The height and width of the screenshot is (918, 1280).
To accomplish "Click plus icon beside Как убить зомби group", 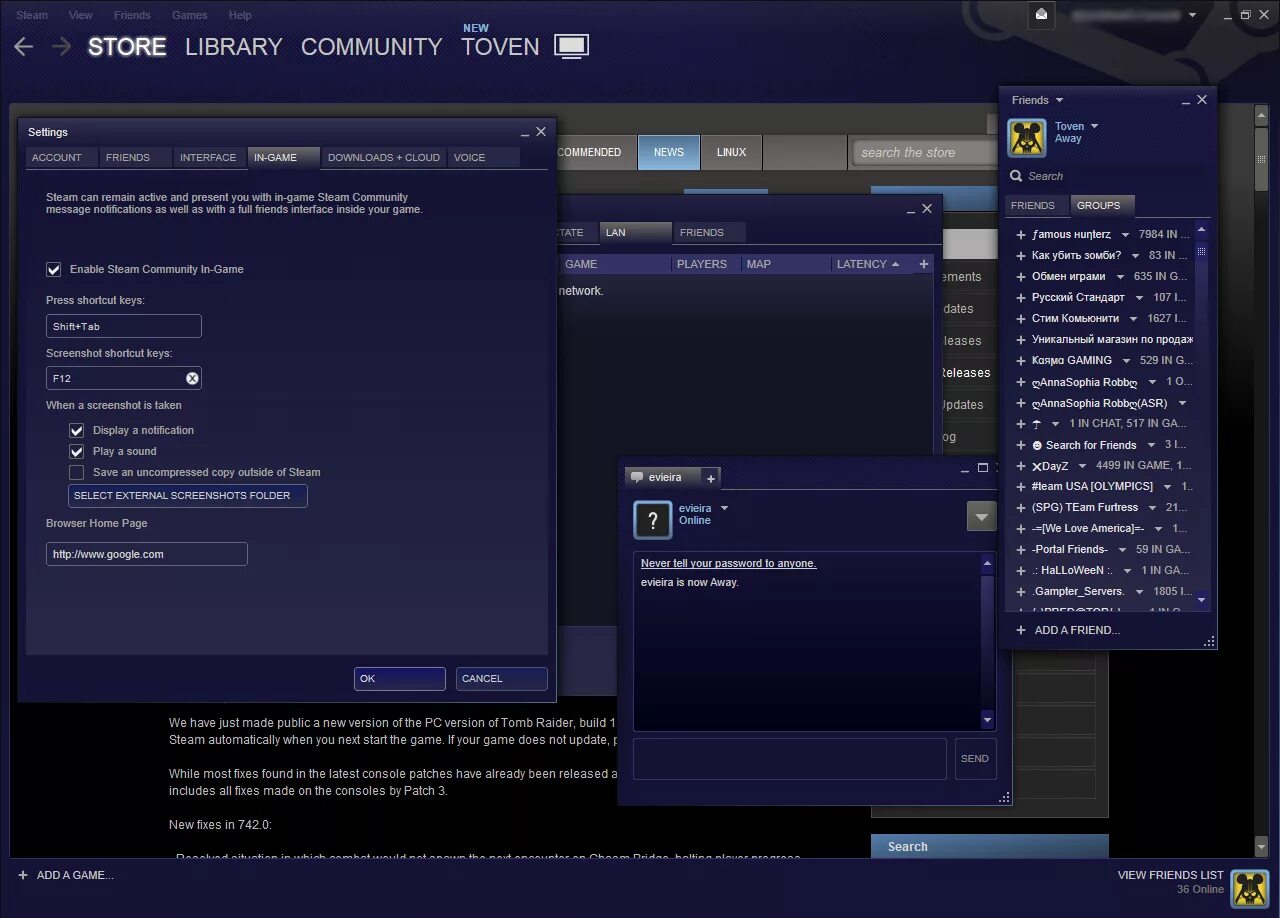I will point(1020,256).
